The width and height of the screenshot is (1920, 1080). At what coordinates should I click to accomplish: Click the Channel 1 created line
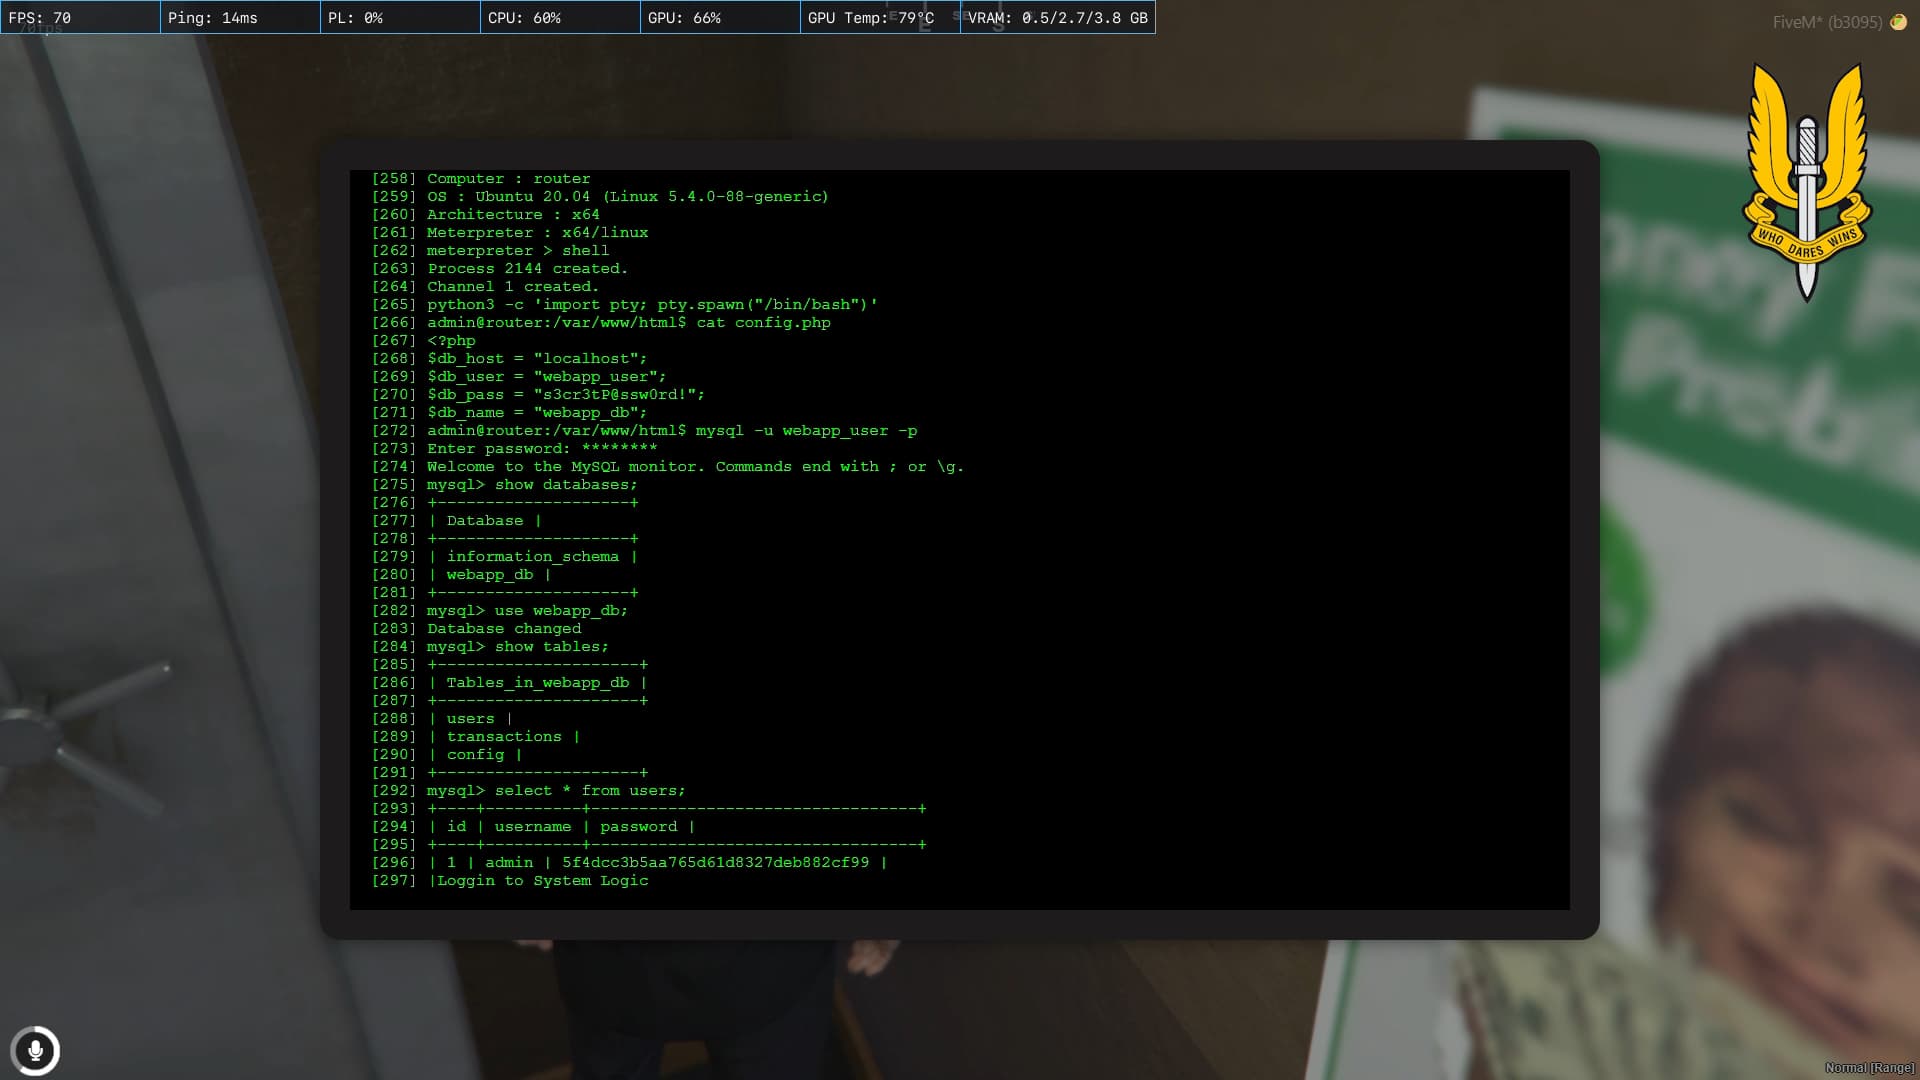[x=485, y=287]
